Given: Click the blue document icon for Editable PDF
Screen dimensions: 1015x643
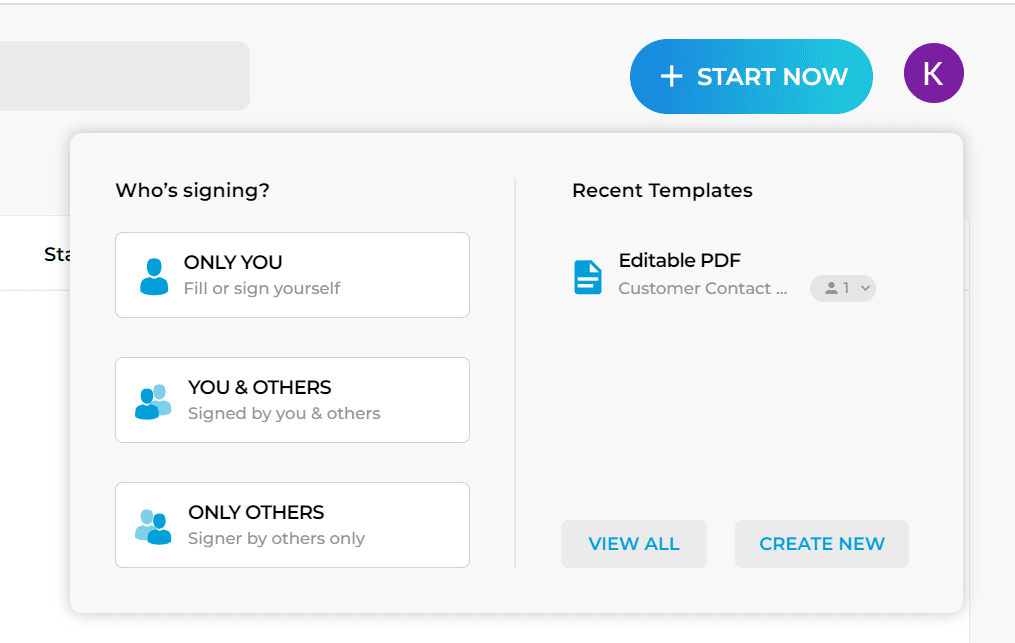Looking at the screenshot, I should [x=588, y=277].
